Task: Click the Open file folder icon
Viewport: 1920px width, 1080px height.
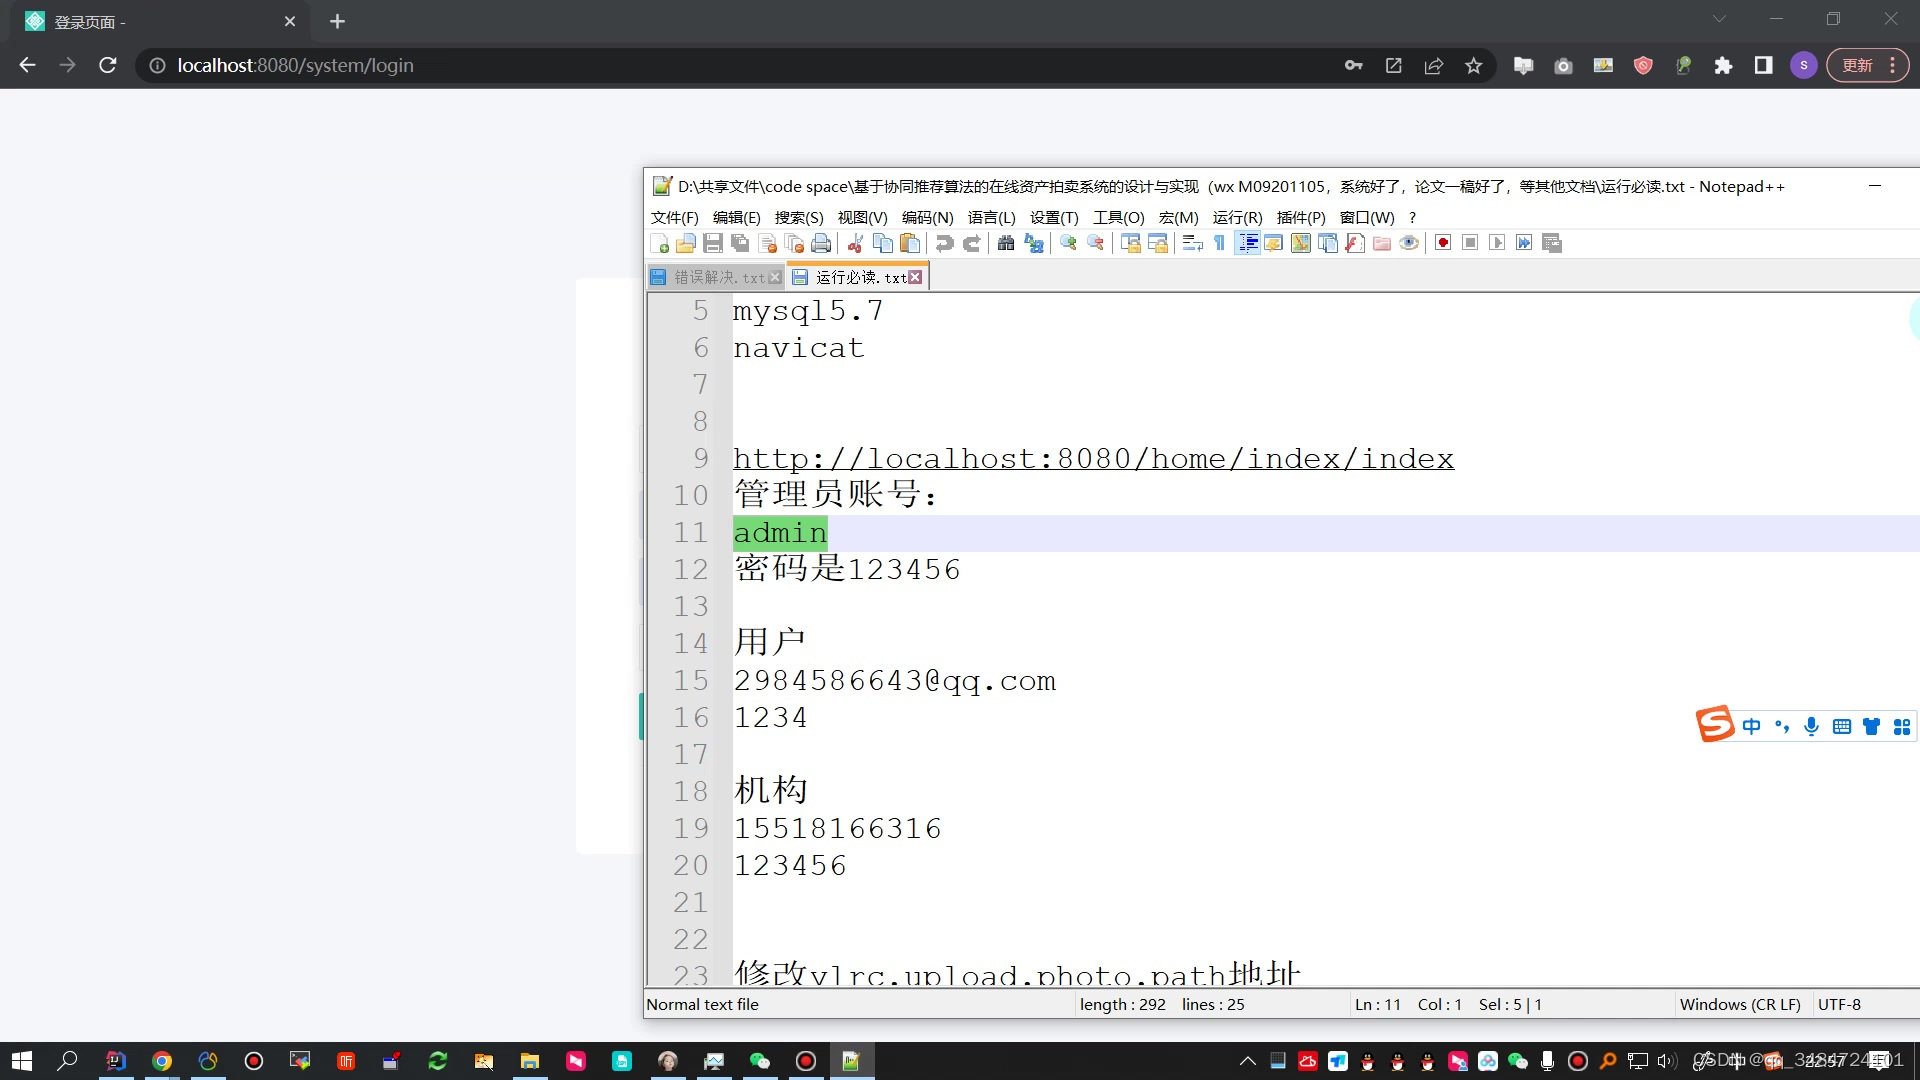Action: (686, 243)
